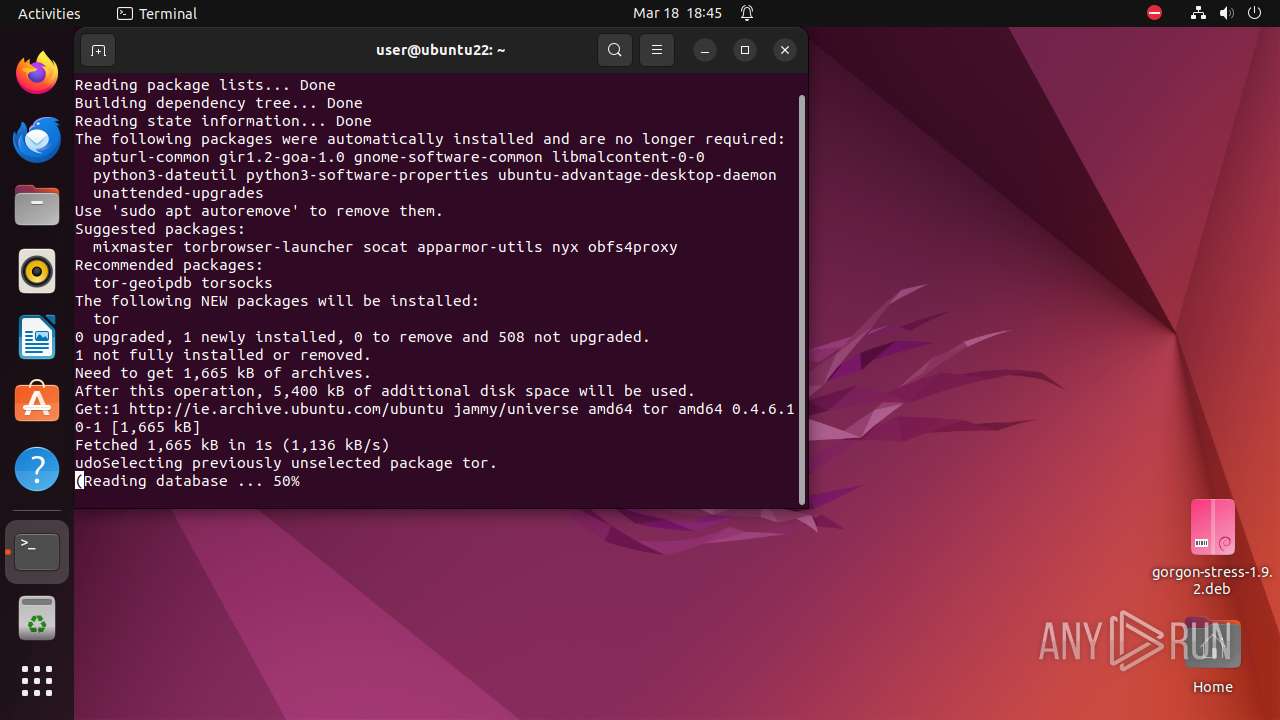This screenshot has height=720, width=1280.
Task: Open the Files manager in dock
Action: coord(37,205)
